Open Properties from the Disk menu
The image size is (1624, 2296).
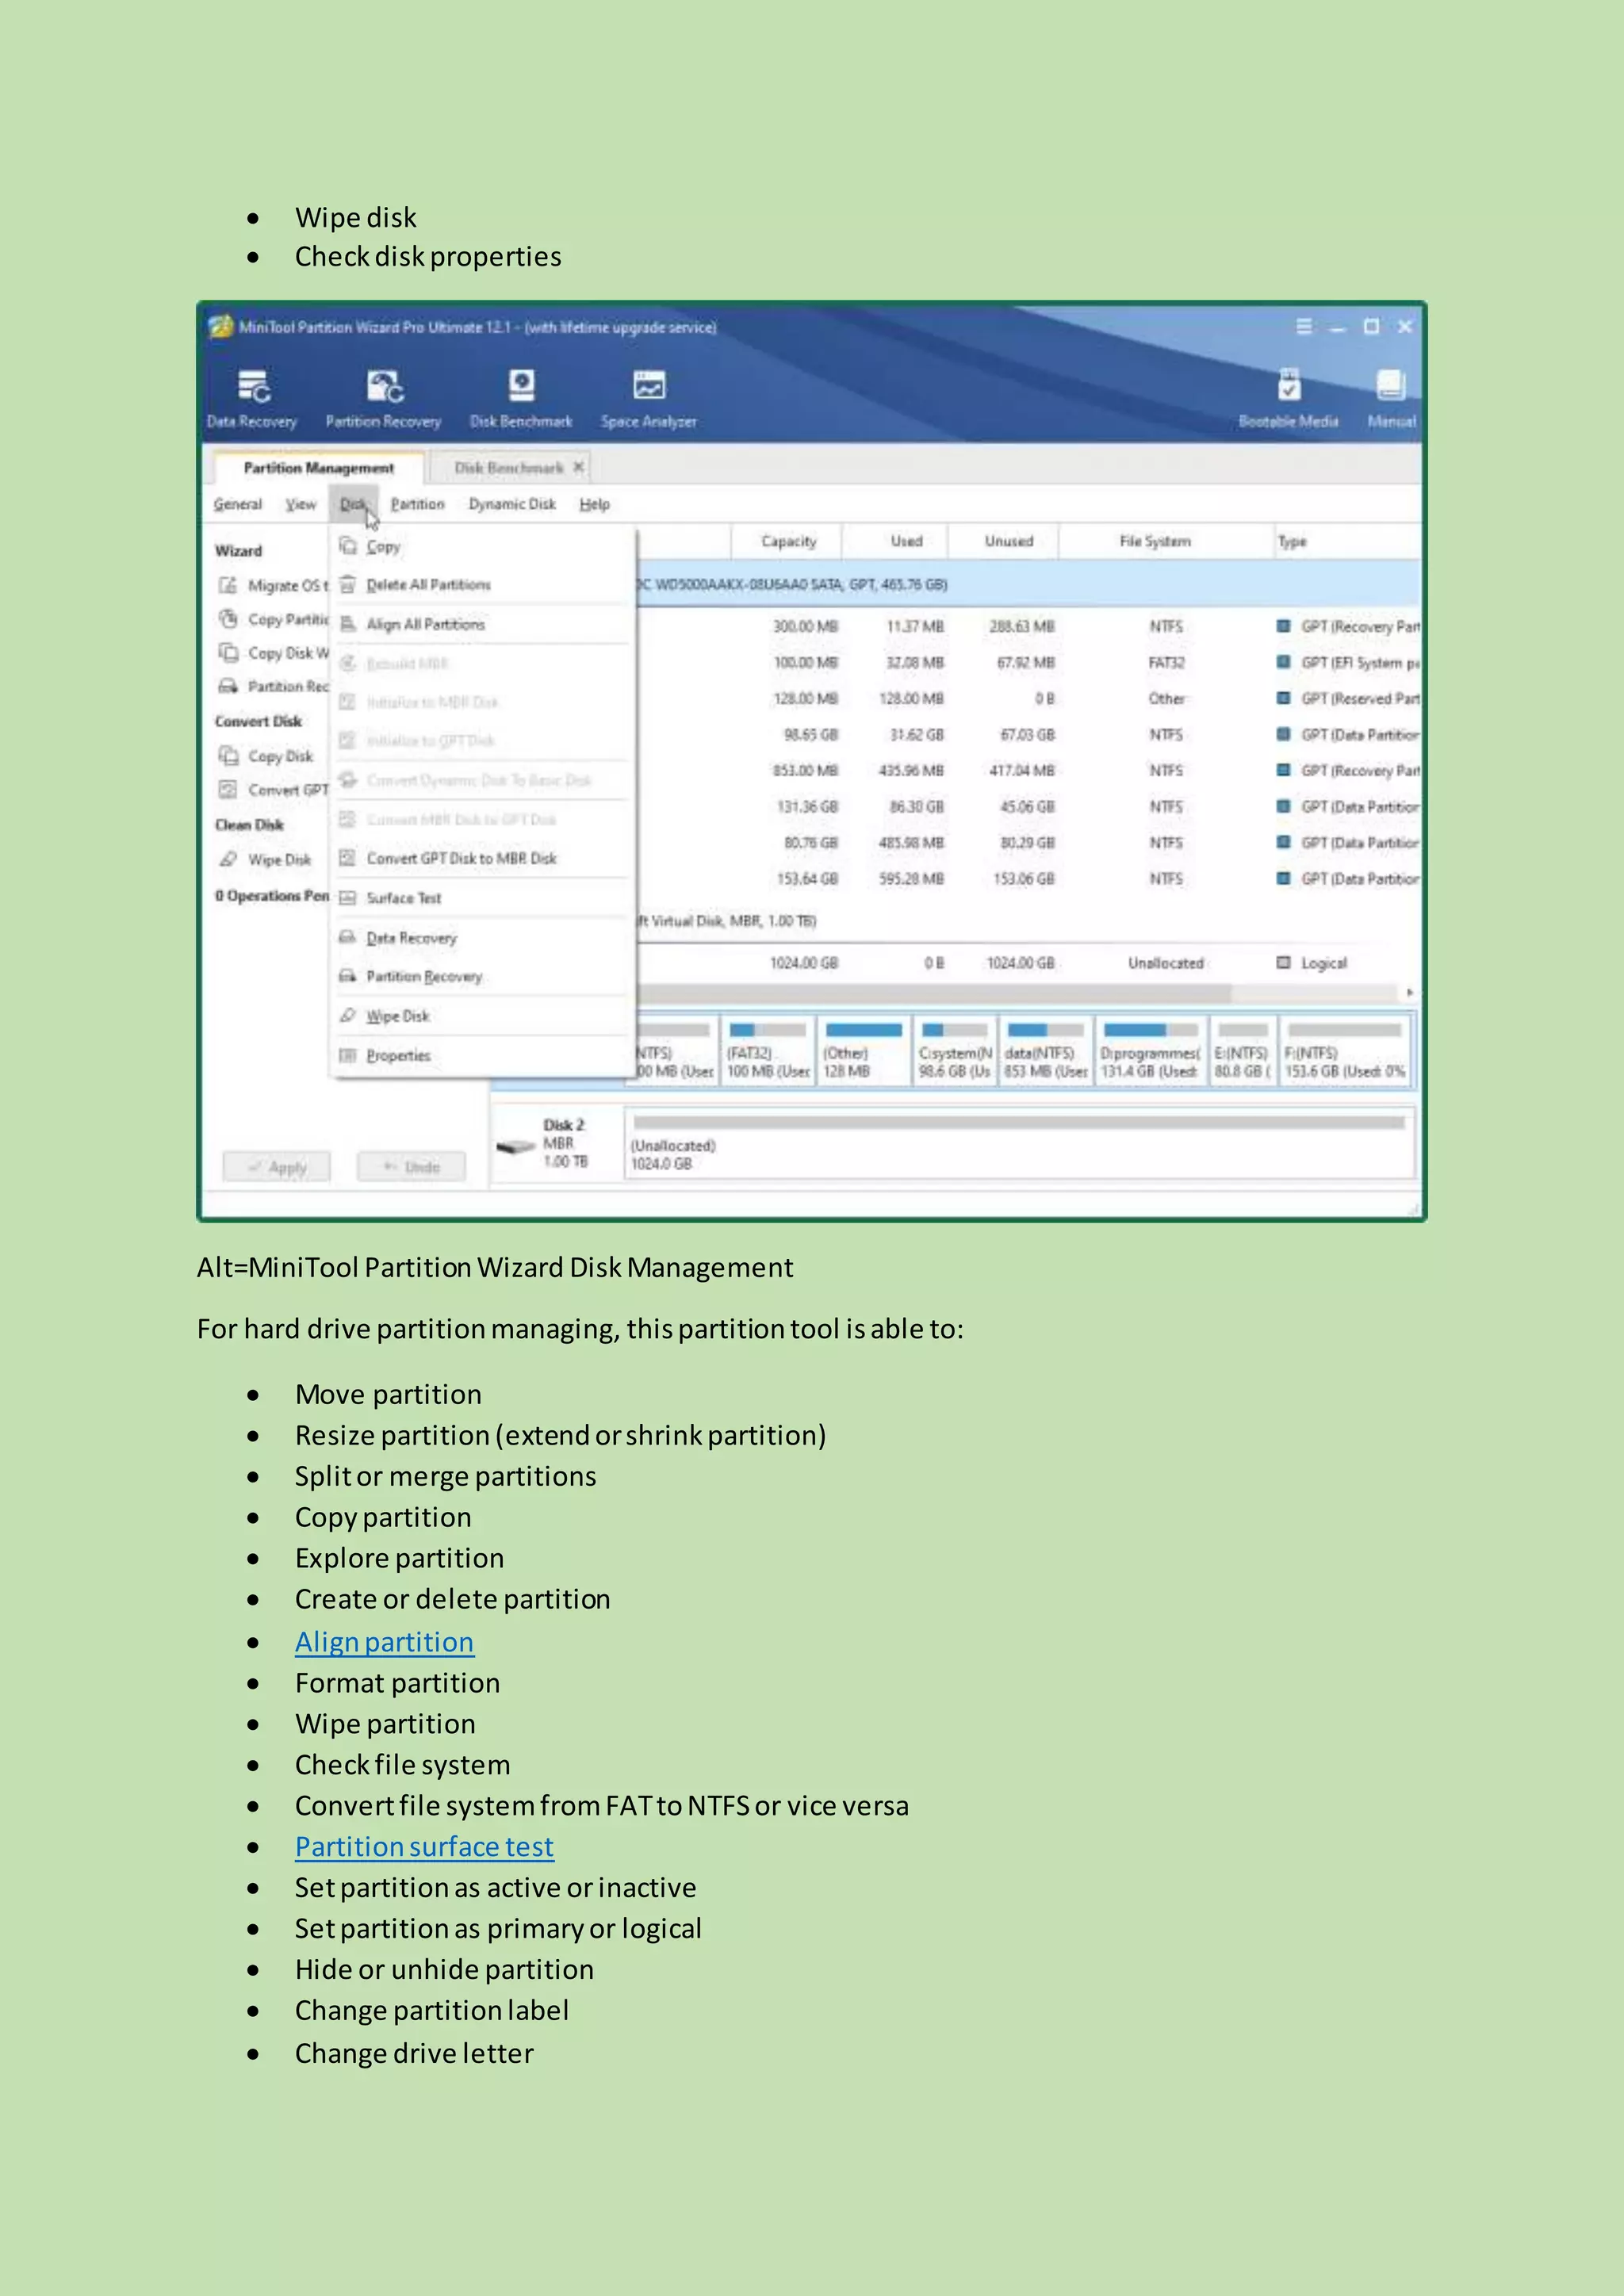coord(482,1055)
